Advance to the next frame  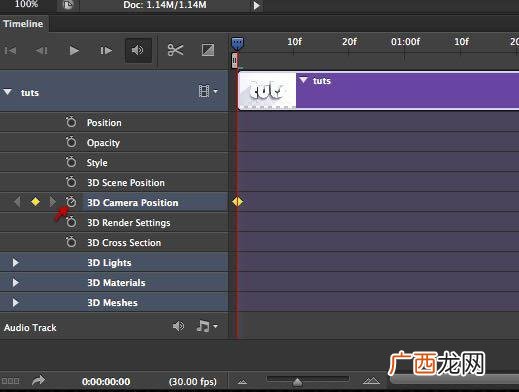pos(106,51)
